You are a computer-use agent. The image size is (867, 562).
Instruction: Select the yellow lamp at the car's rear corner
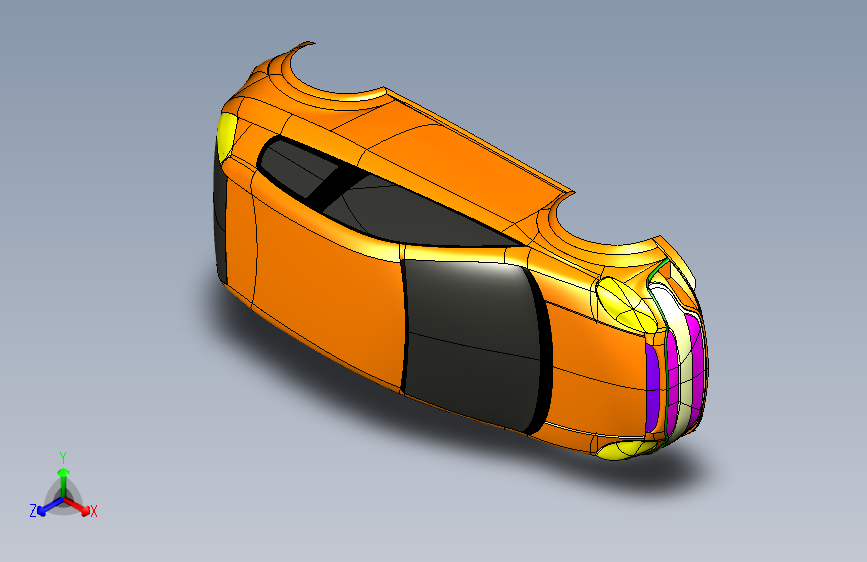(227, 136)
